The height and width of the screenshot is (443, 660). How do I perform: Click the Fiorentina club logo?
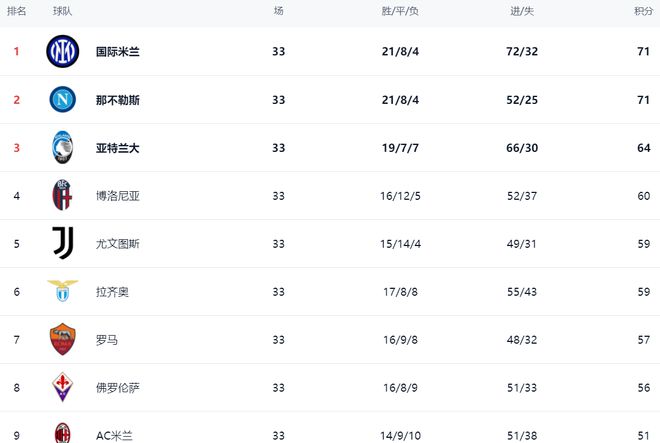tap(62, 387)
